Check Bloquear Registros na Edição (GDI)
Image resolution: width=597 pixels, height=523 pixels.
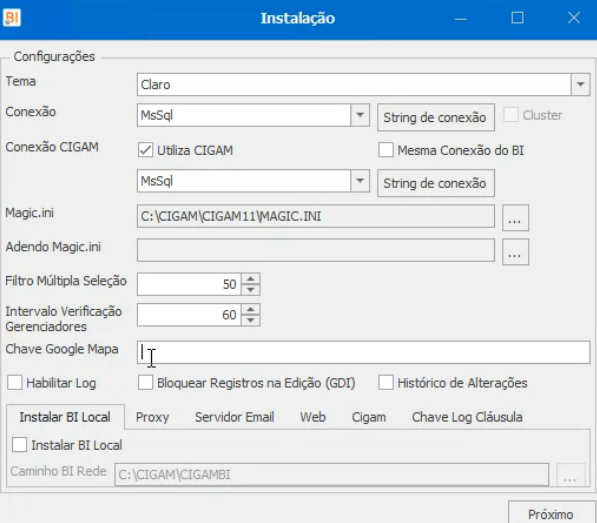pyautogui.click(x=145, y=383)
